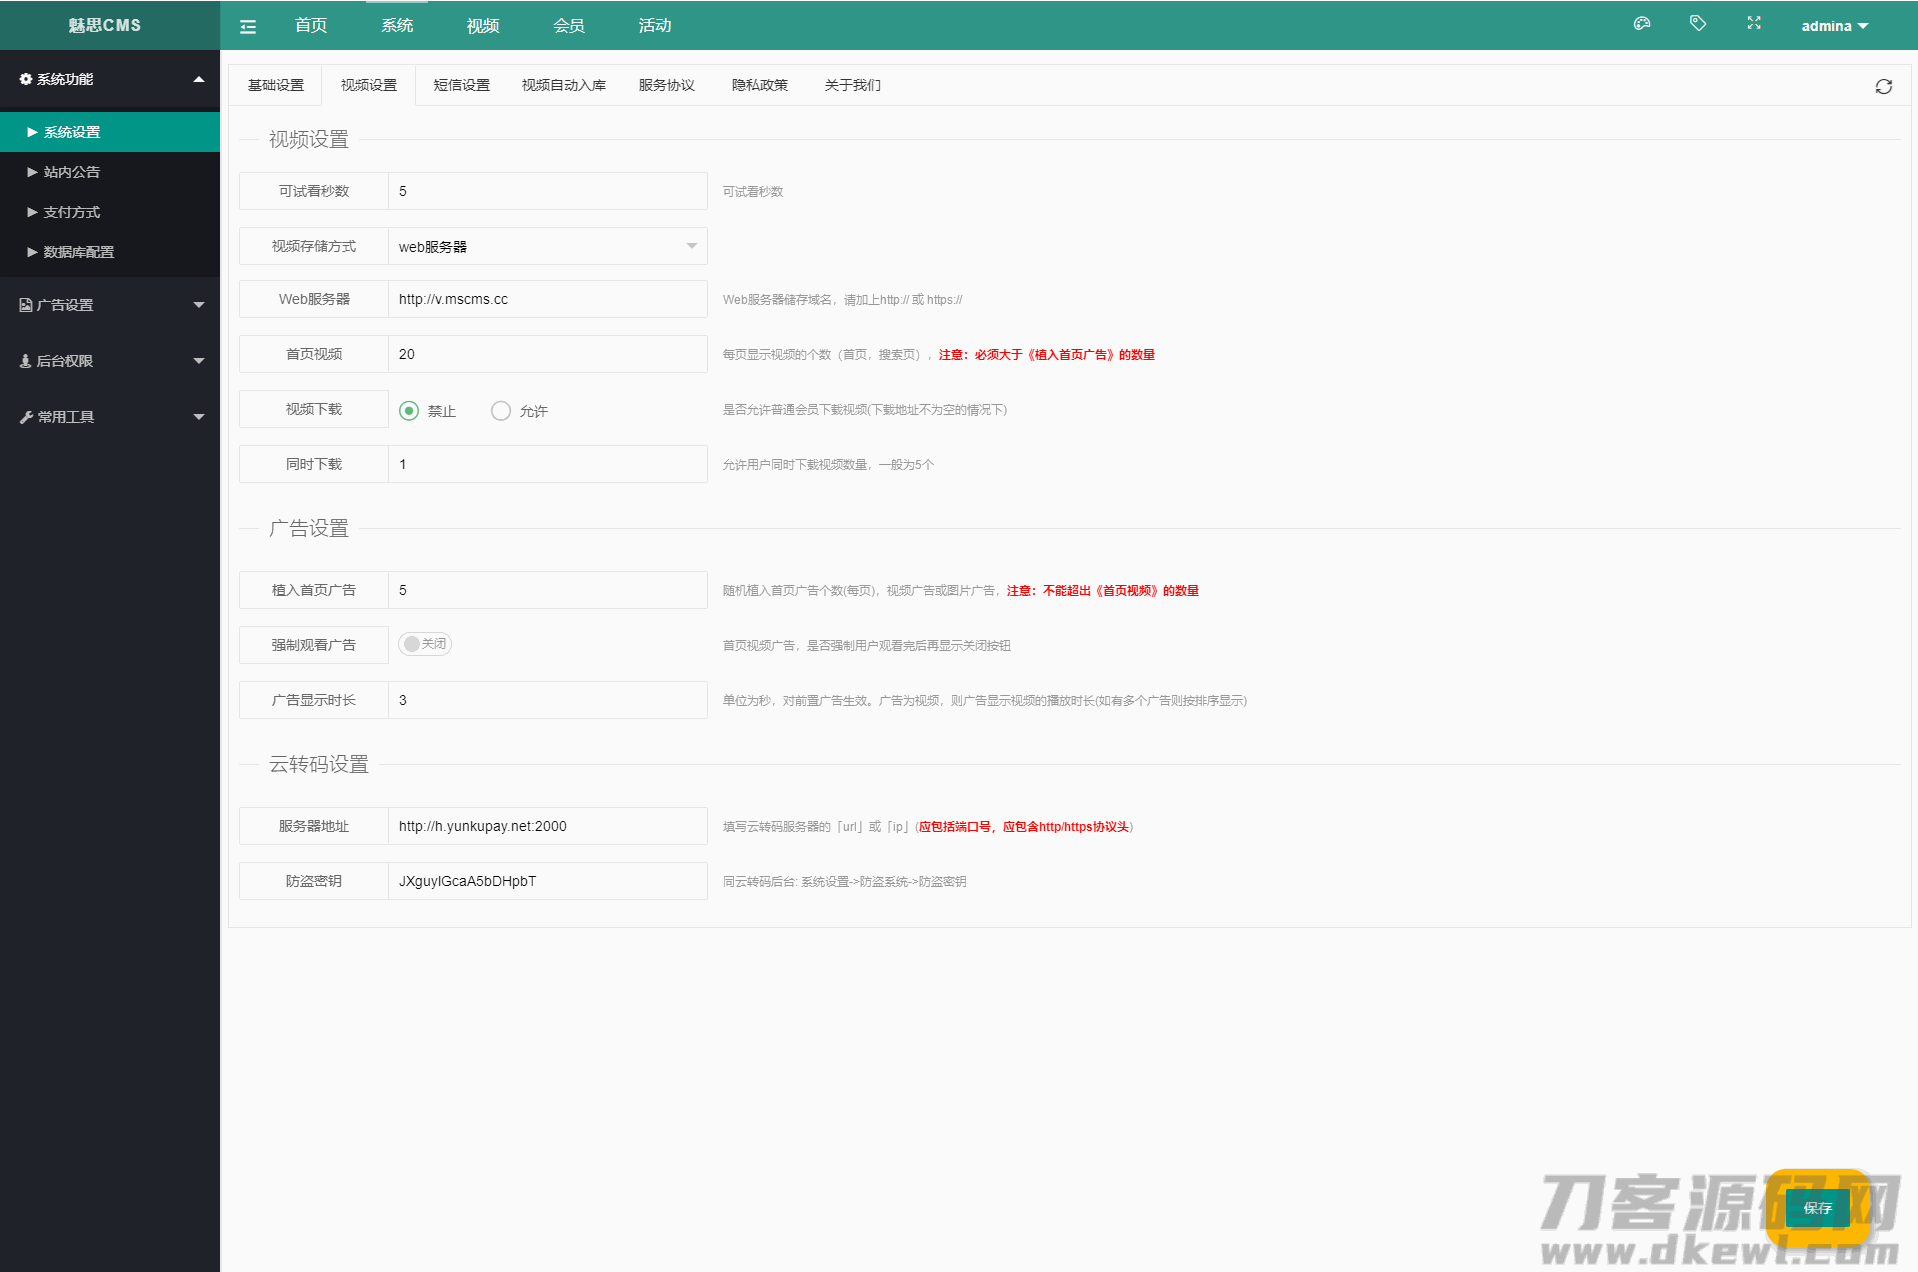Focus the 服务器地址 text field

tap(547, 826)
